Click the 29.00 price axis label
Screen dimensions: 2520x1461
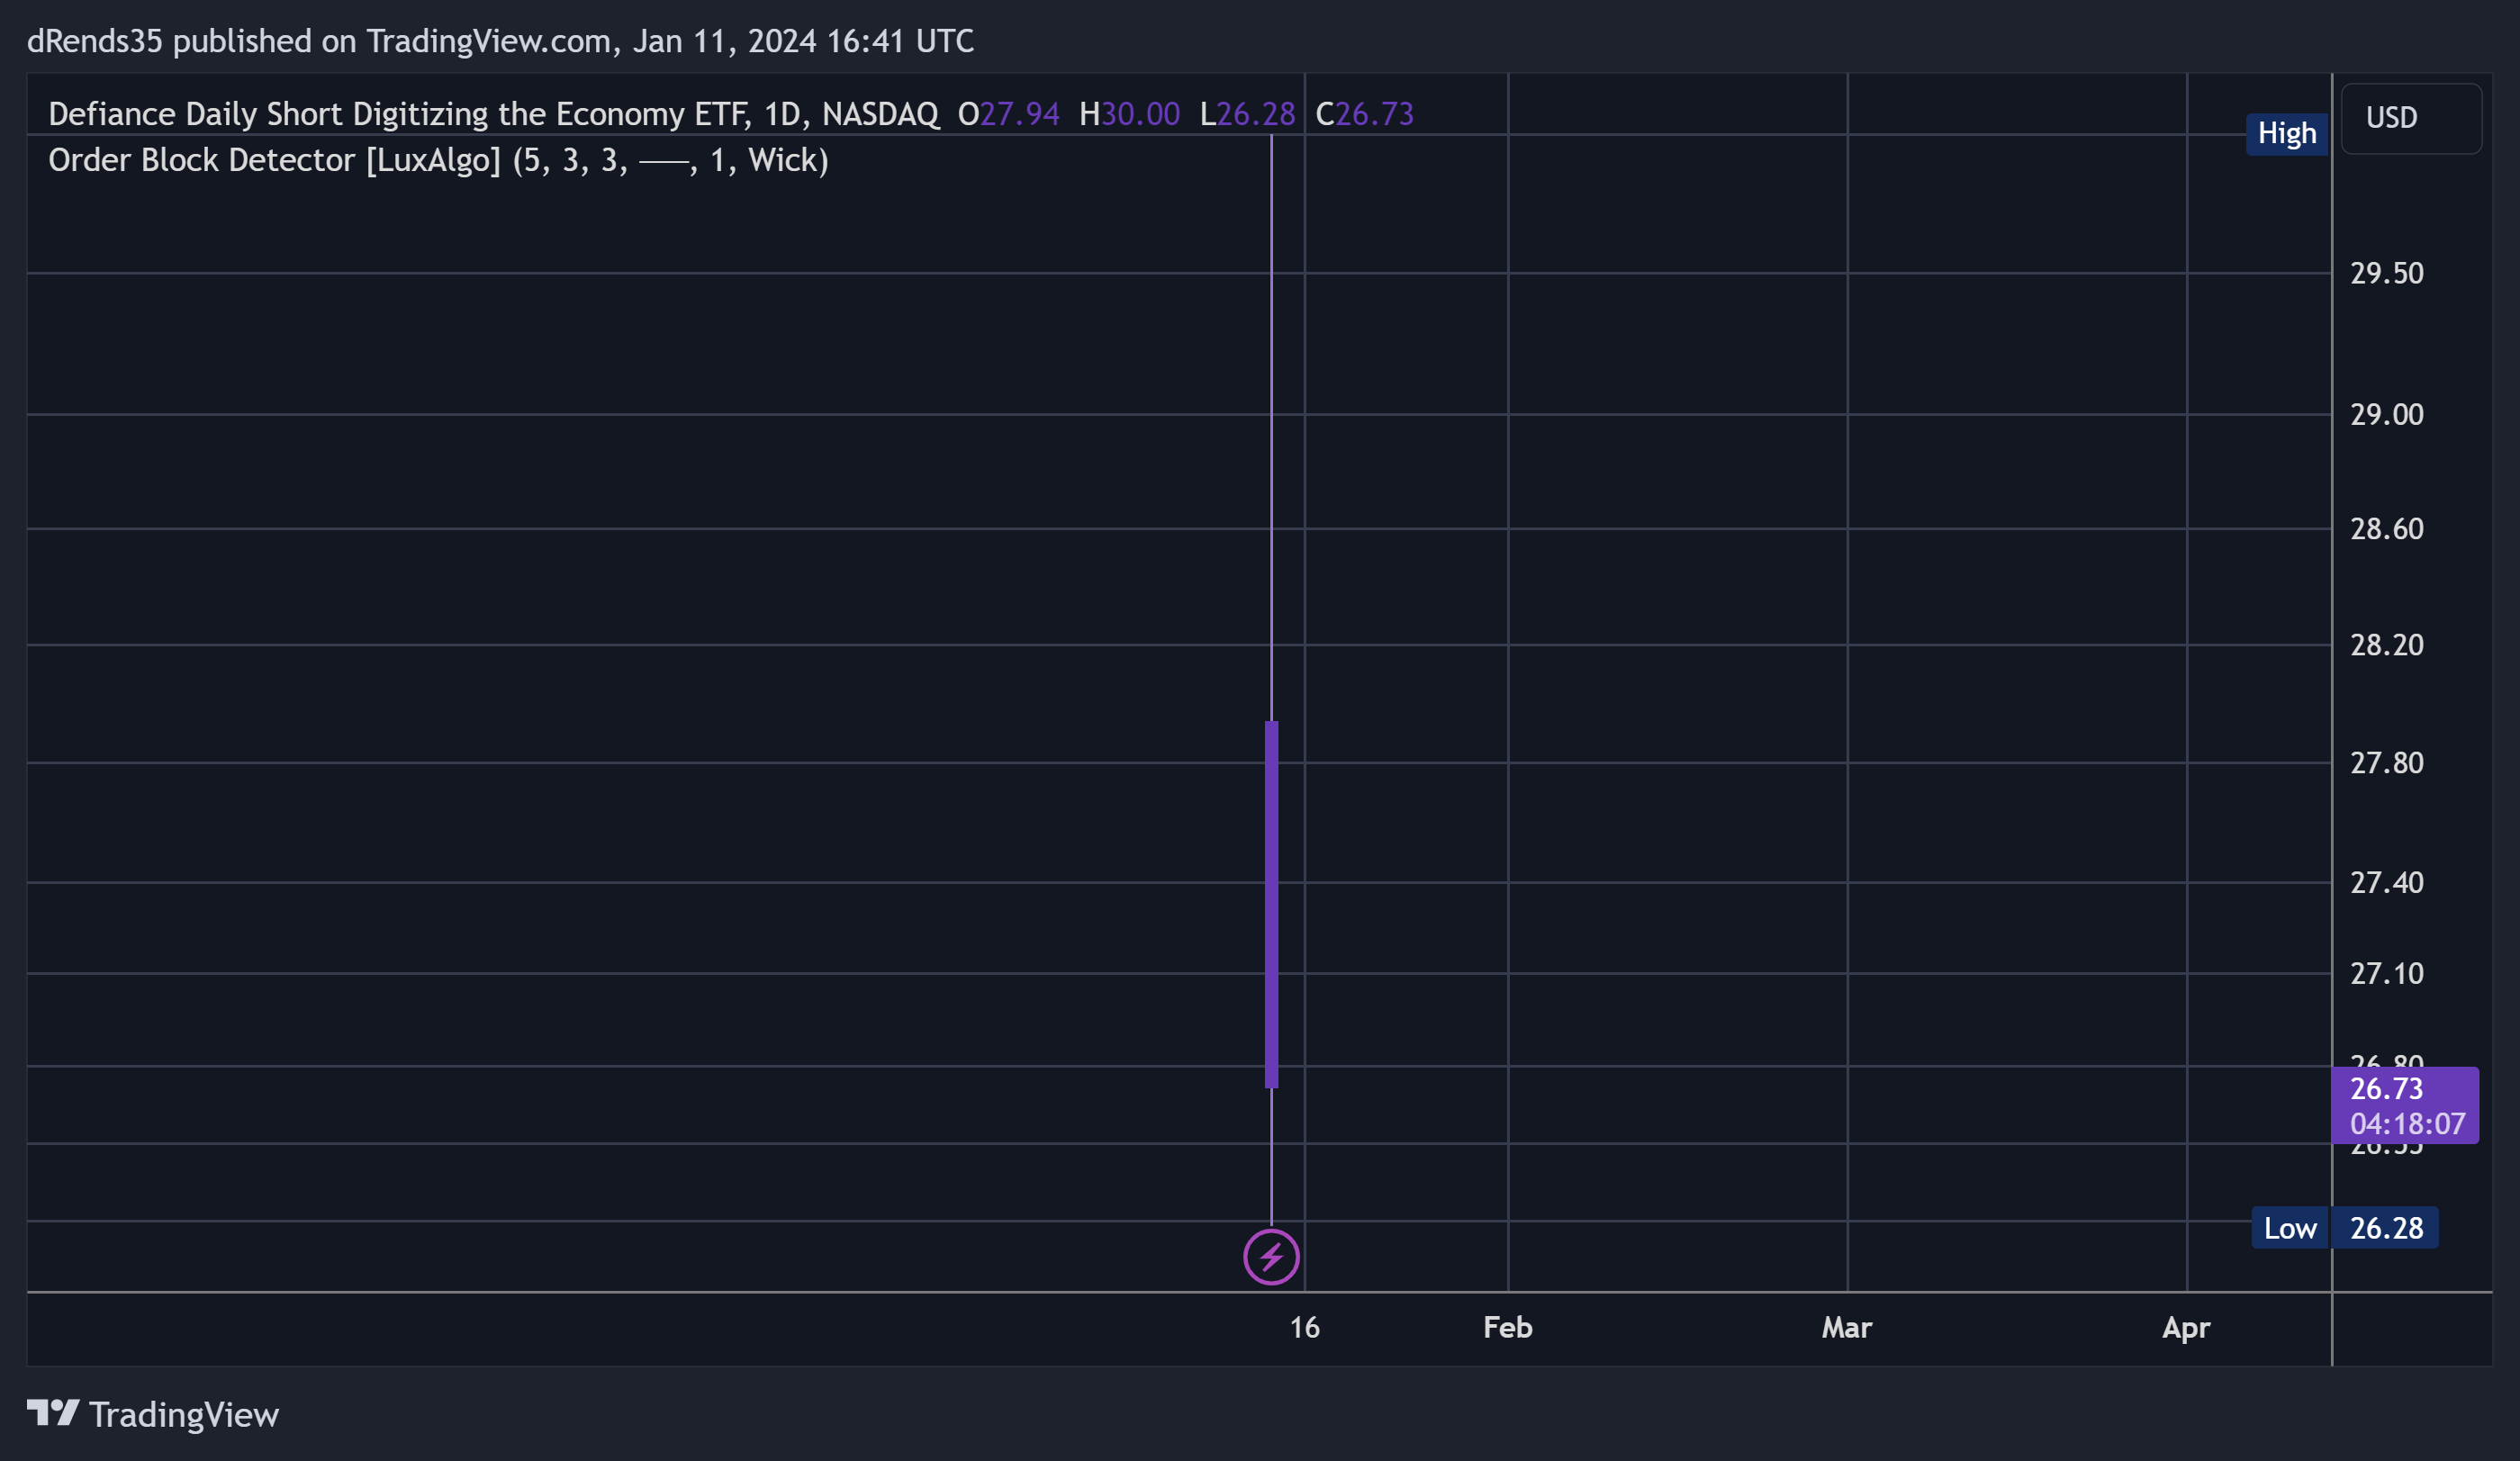coord(2386,414)
